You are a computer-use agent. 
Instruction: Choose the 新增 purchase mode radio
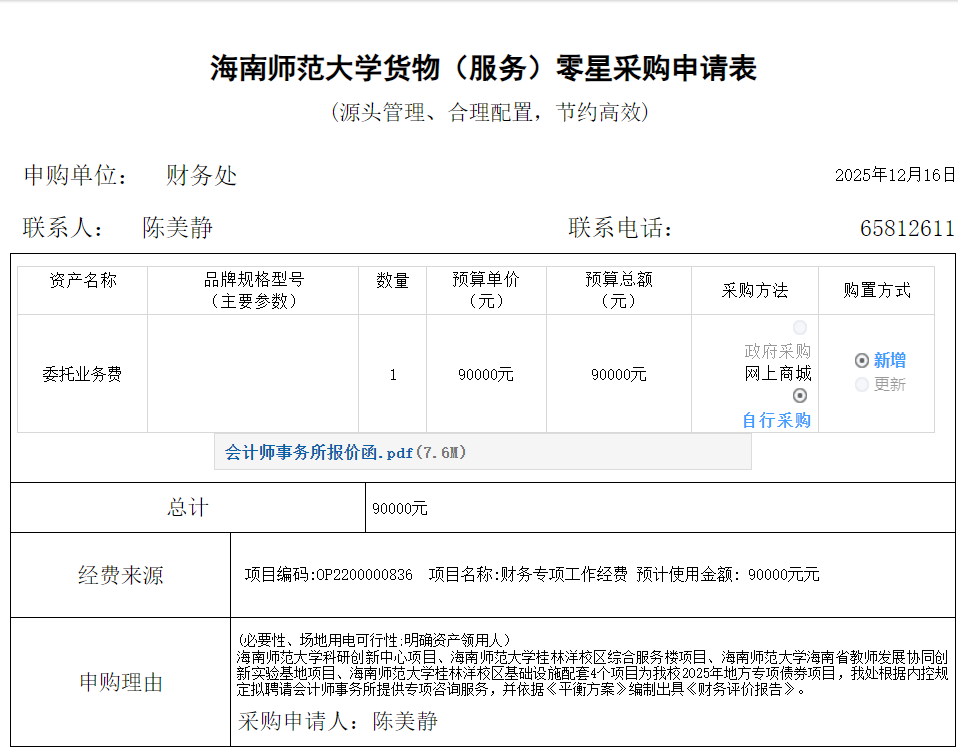(x=862, y=361)
